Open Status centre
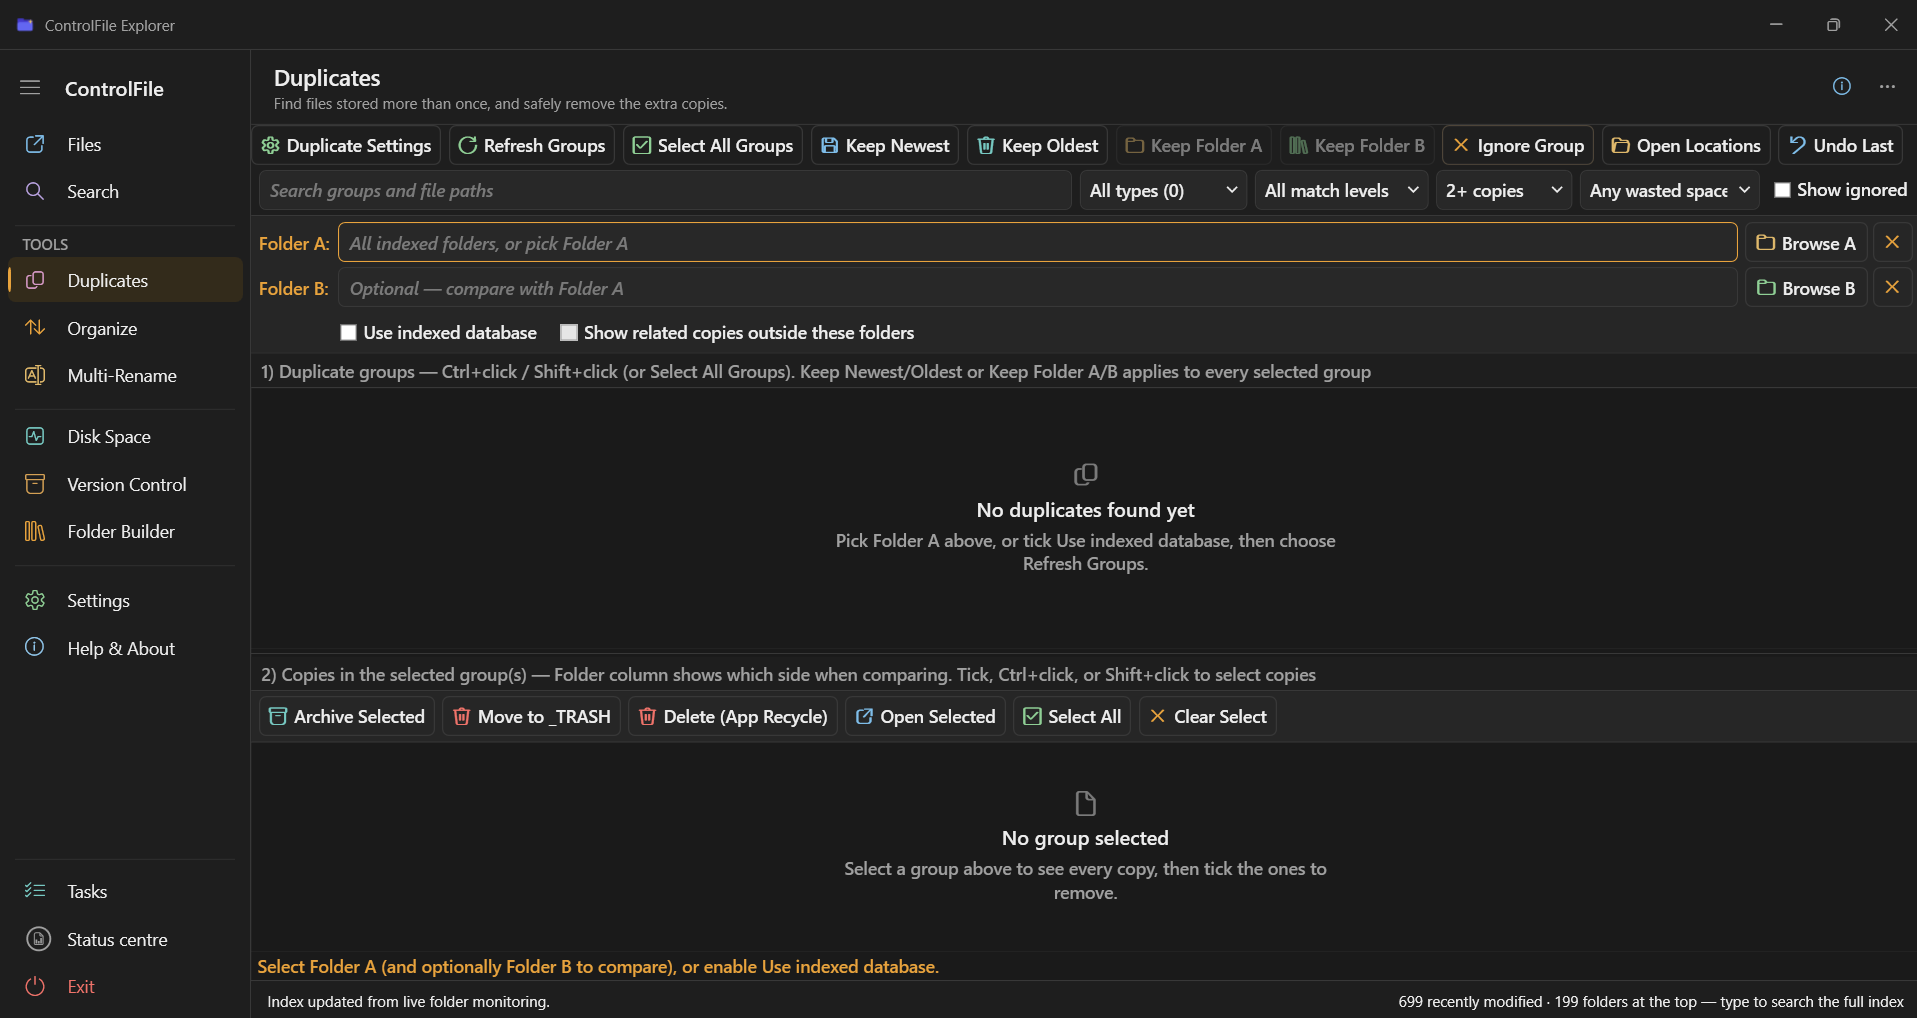Viewport: 1917px width, 1018px height. click(x=125, y=940)
